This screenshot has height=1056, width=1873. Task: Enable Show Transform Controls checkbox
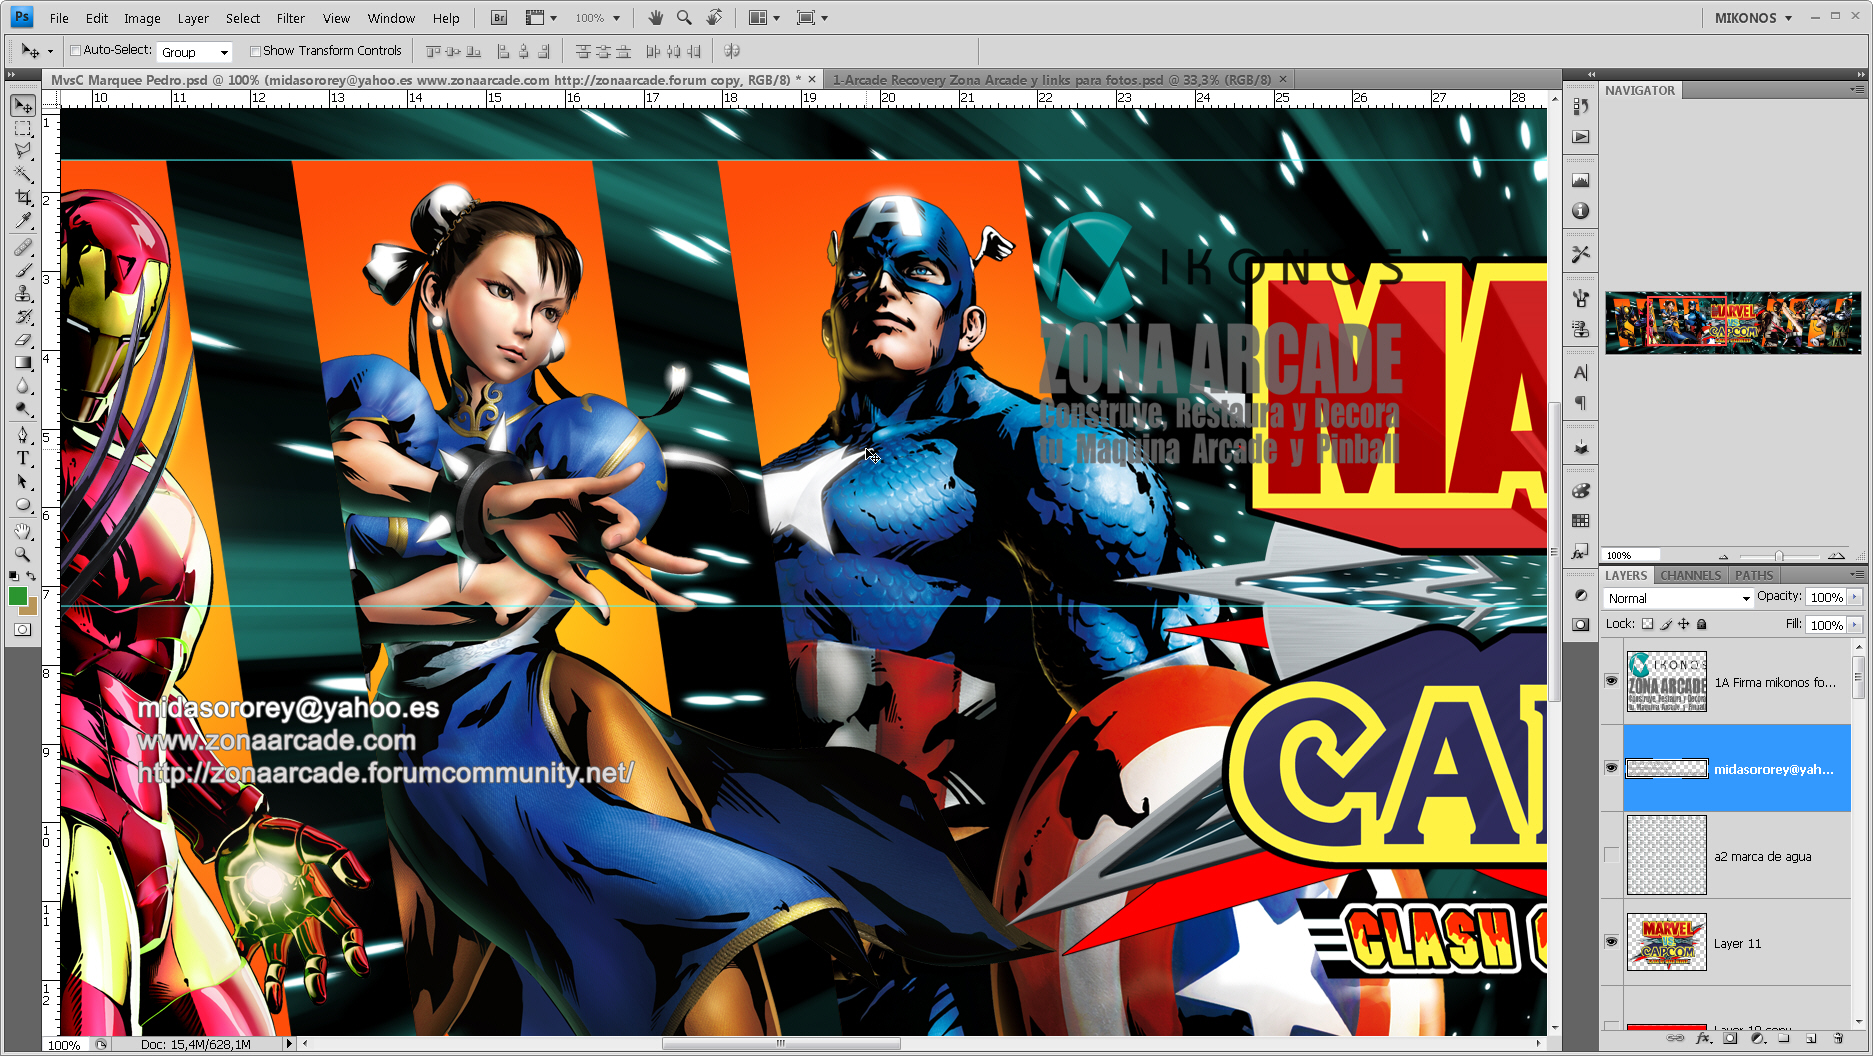[255, 51]
